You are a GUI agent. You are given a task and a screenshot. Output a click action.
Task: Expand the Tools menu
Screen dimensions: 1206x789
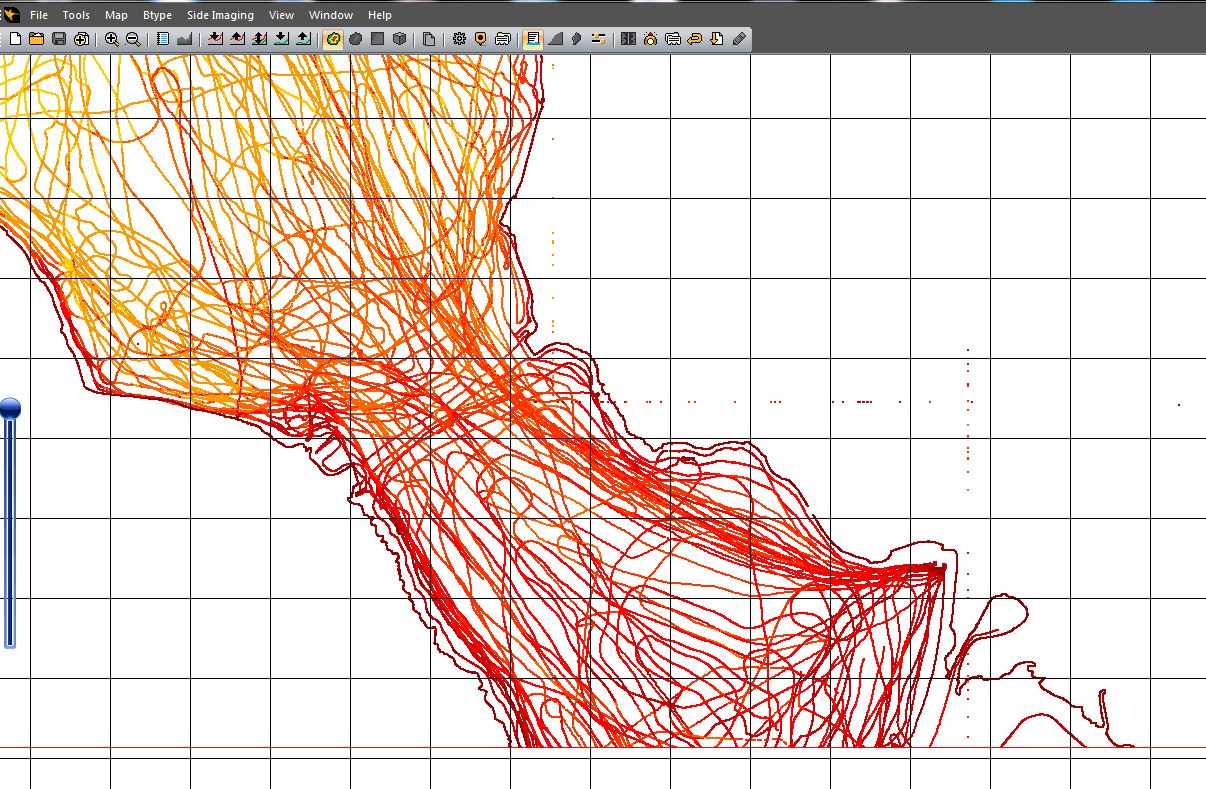pyautogui.click(x=76, y=15)
